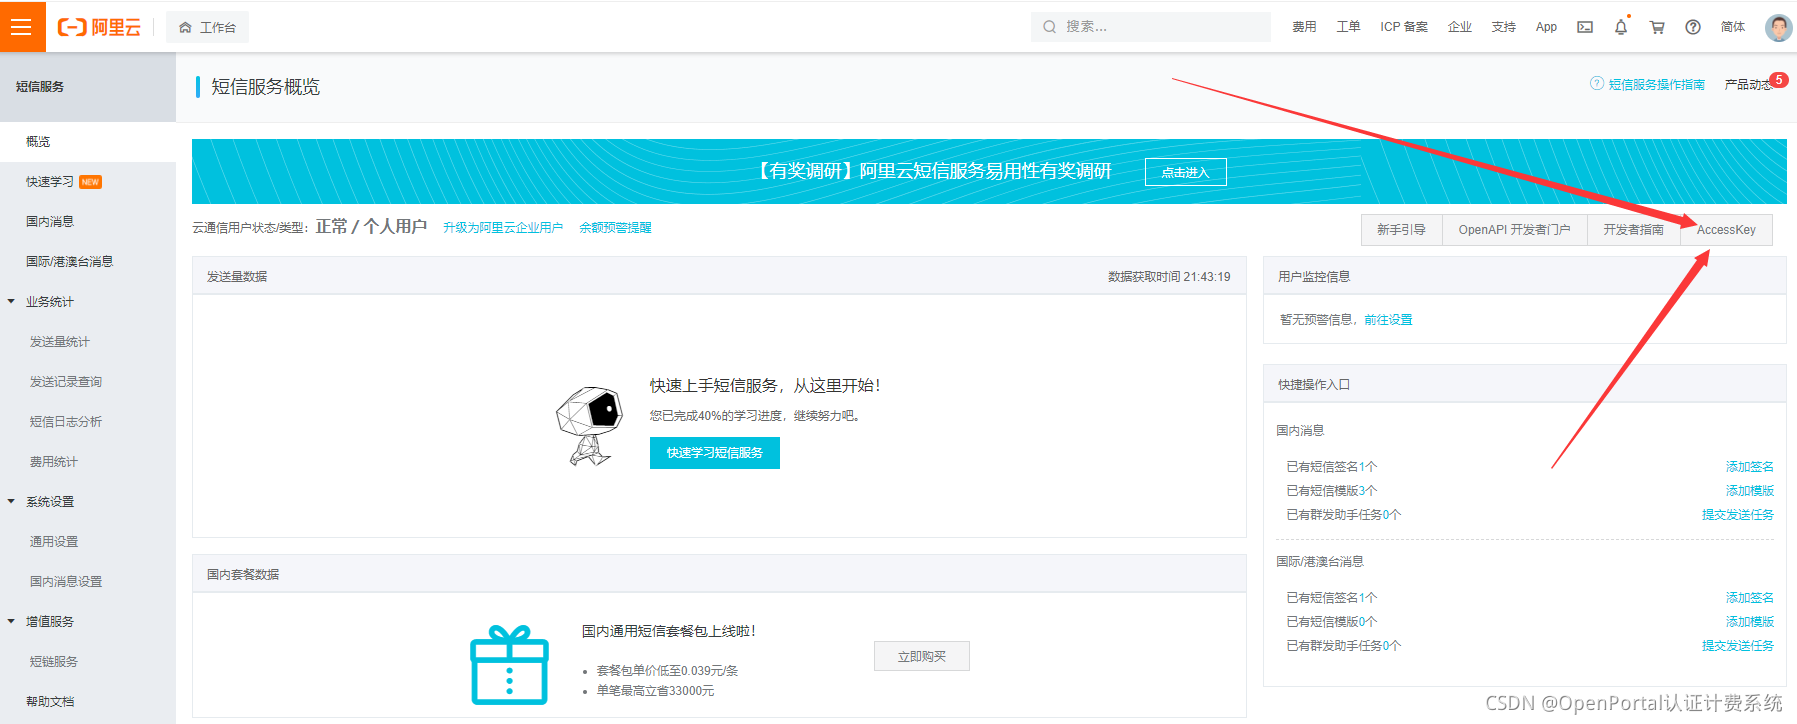Image resolution: width=1797 pixels, height=724 pixels.
Task: Open the user avatar account menu
Action: (1778, 27)
